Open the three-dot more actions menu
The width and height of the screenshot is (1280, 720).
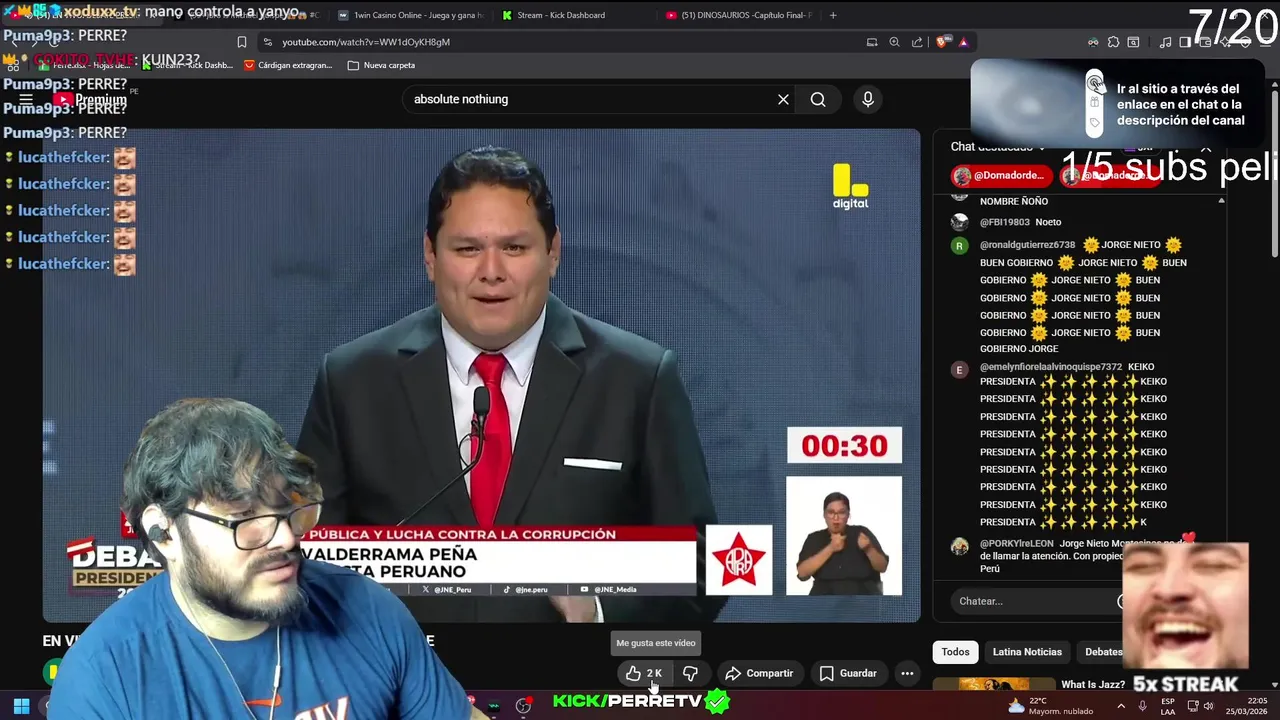click(x=907, y=673)
